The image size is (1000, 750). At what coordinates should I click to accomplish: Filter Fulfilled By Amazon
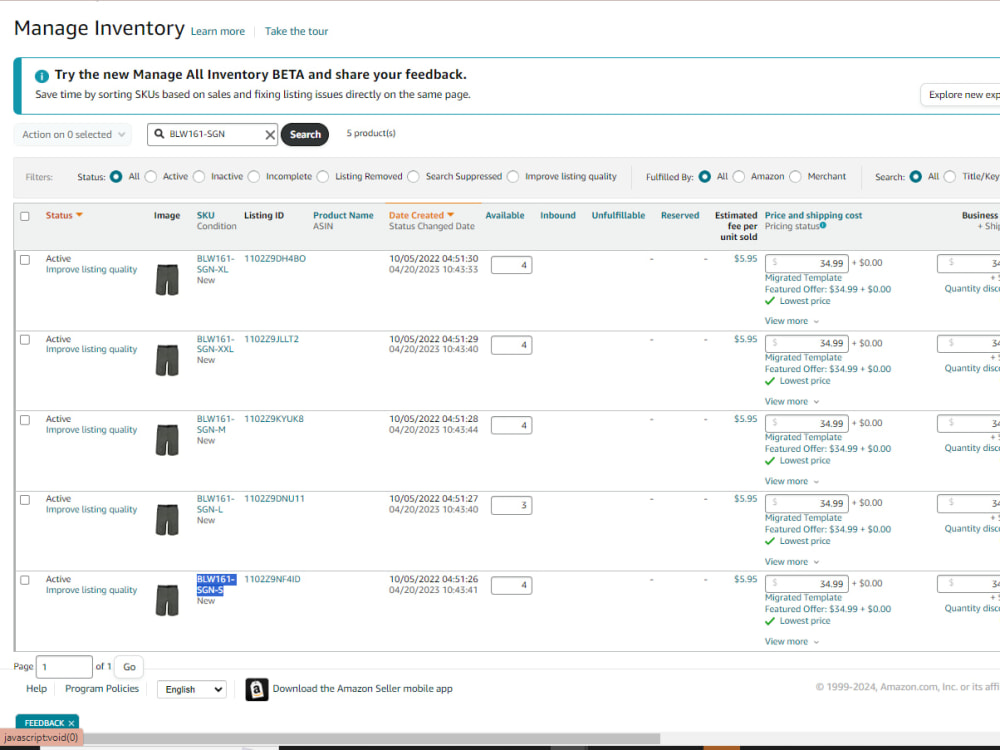tap(739, 177)
